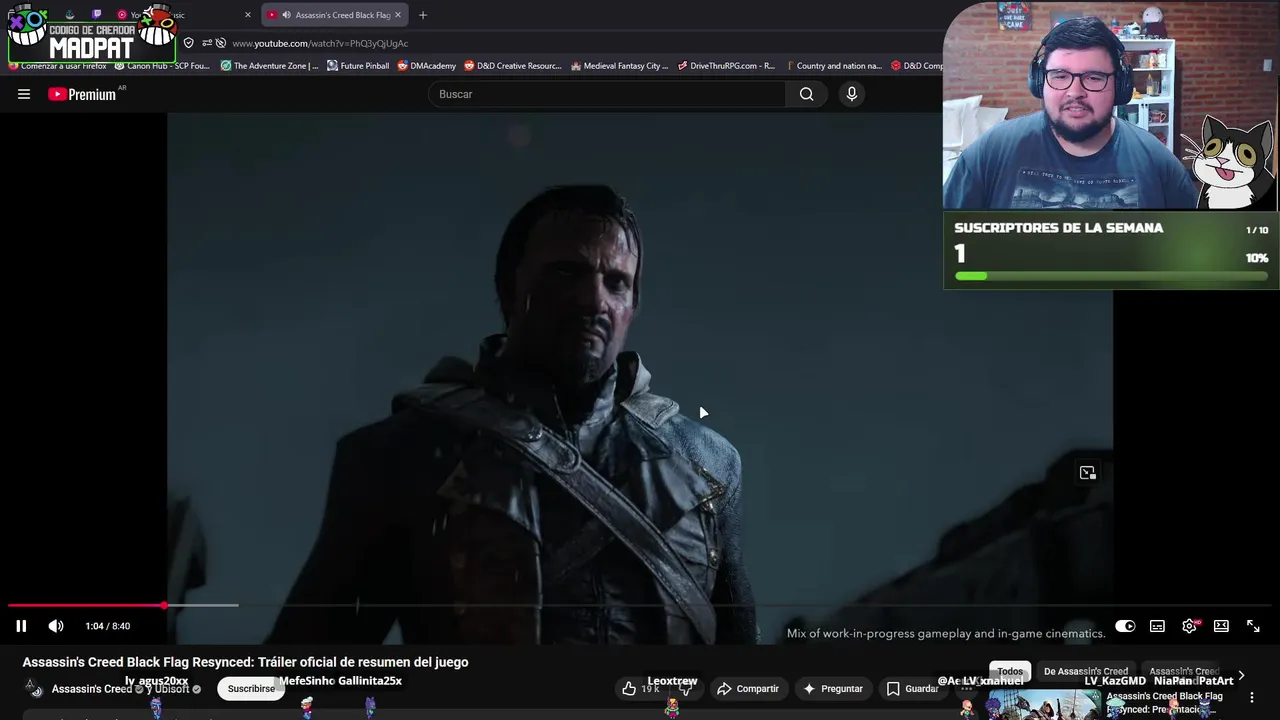The width and height of the screenshot is (1280, 720).
Task: Toggle subtitles on the player
Action: (x=1157, y=626)
